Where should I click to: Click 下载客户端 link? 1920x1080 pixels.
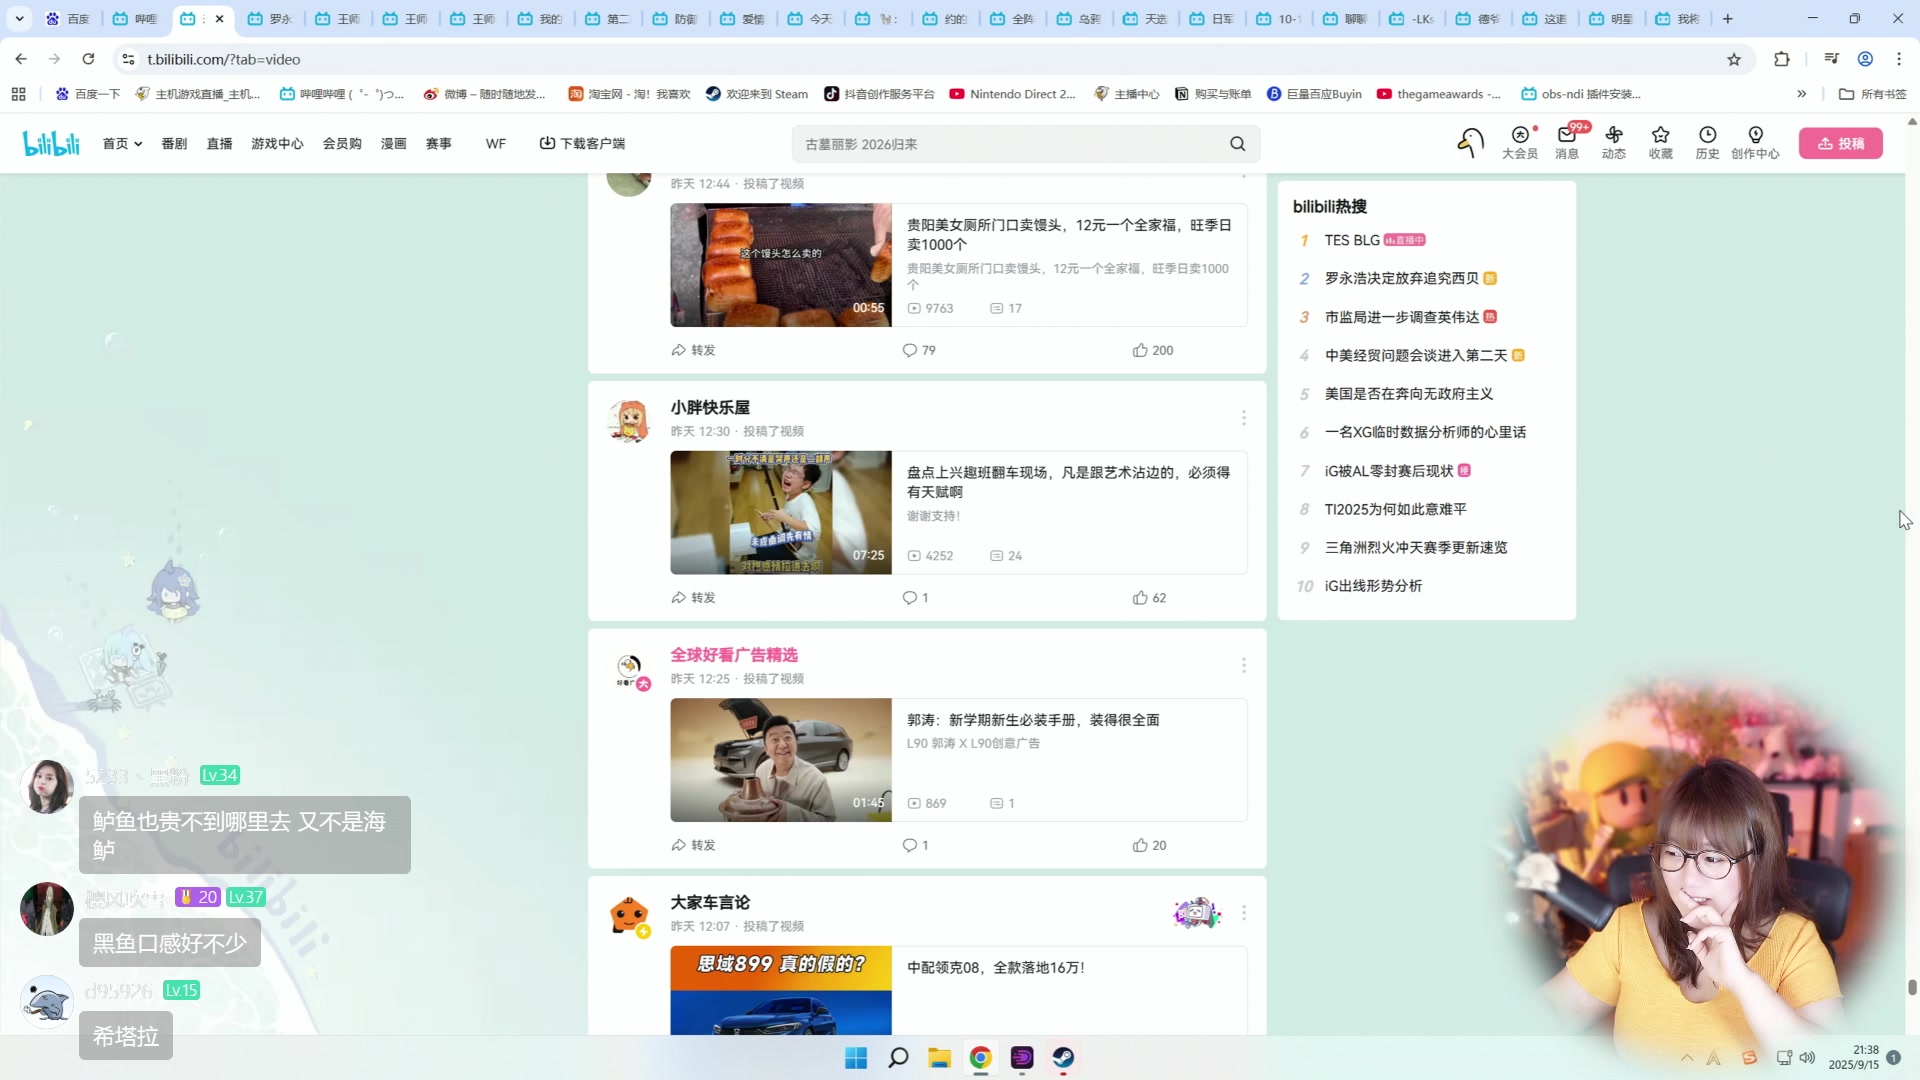pos(582,144)
